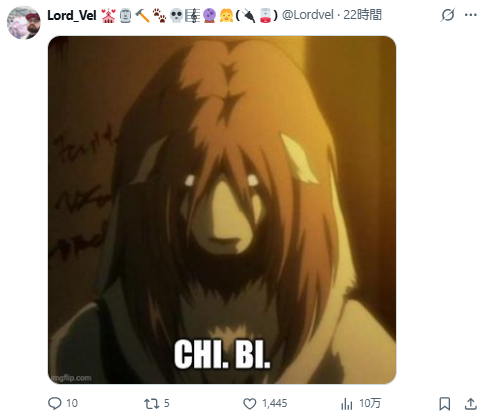Open Lord_Vel's profile avatar picture
Screen dimensions: 483x416
click(24, 23)
